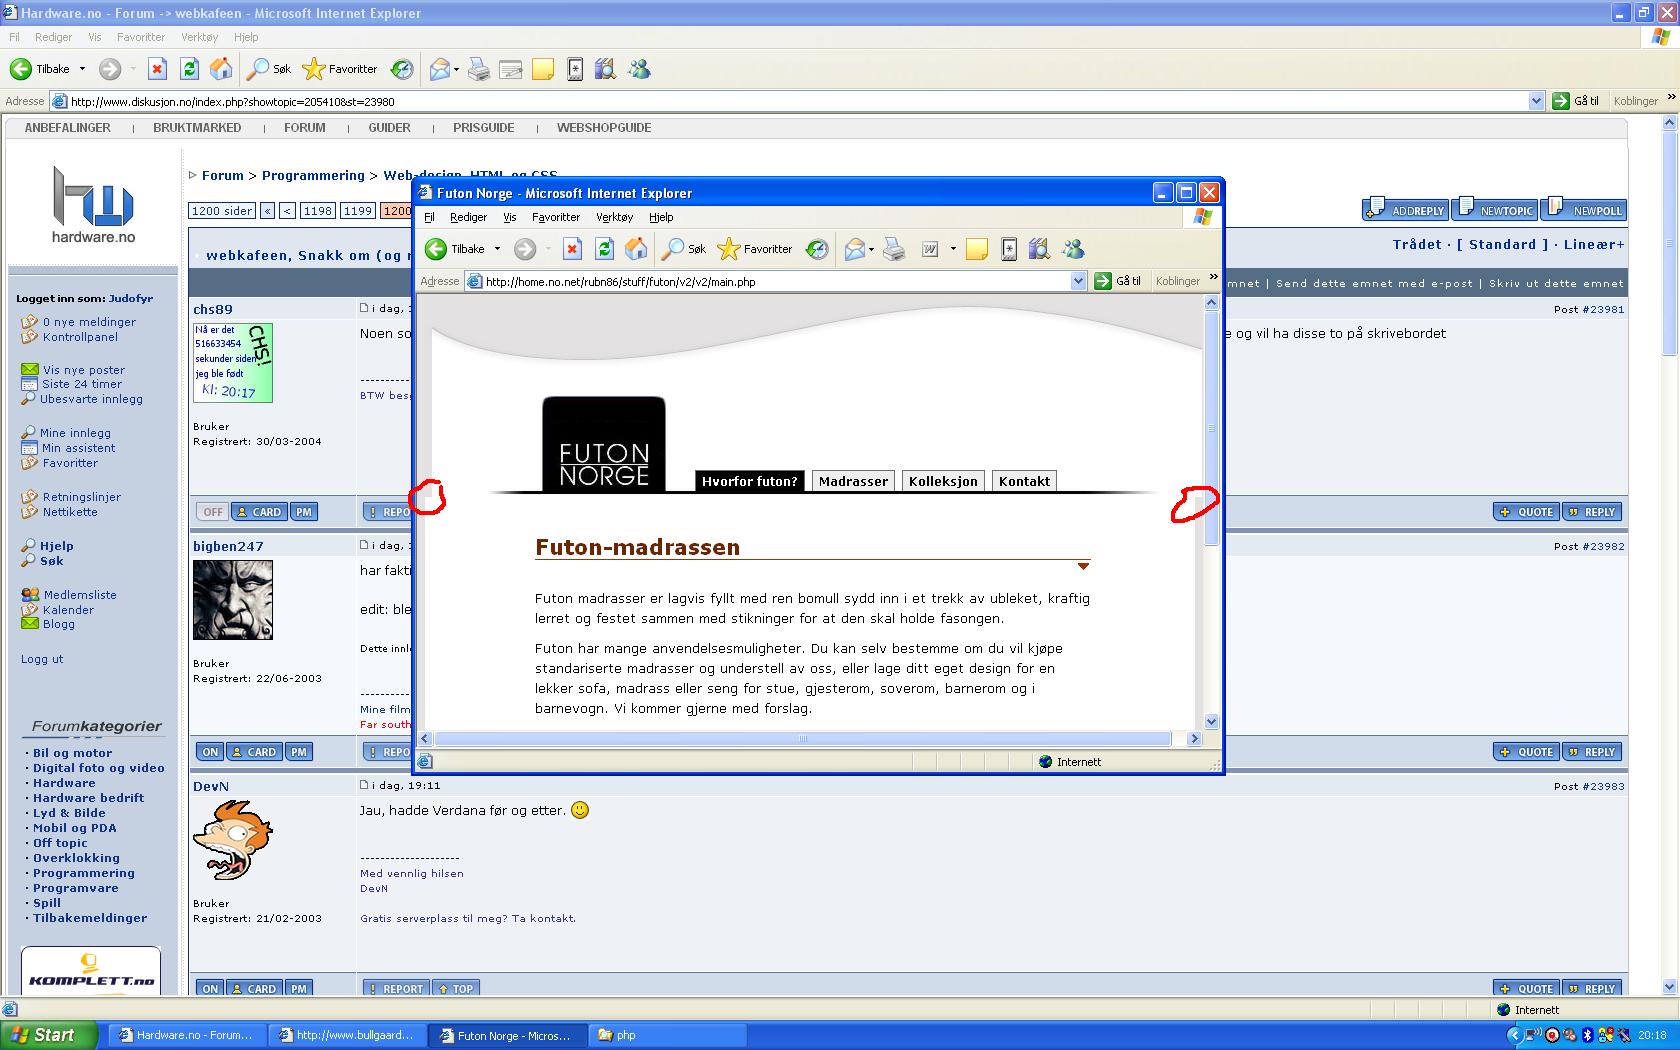
Task: Click yellow note icon in Futon Norge toolbar
Action: [977, 249]
